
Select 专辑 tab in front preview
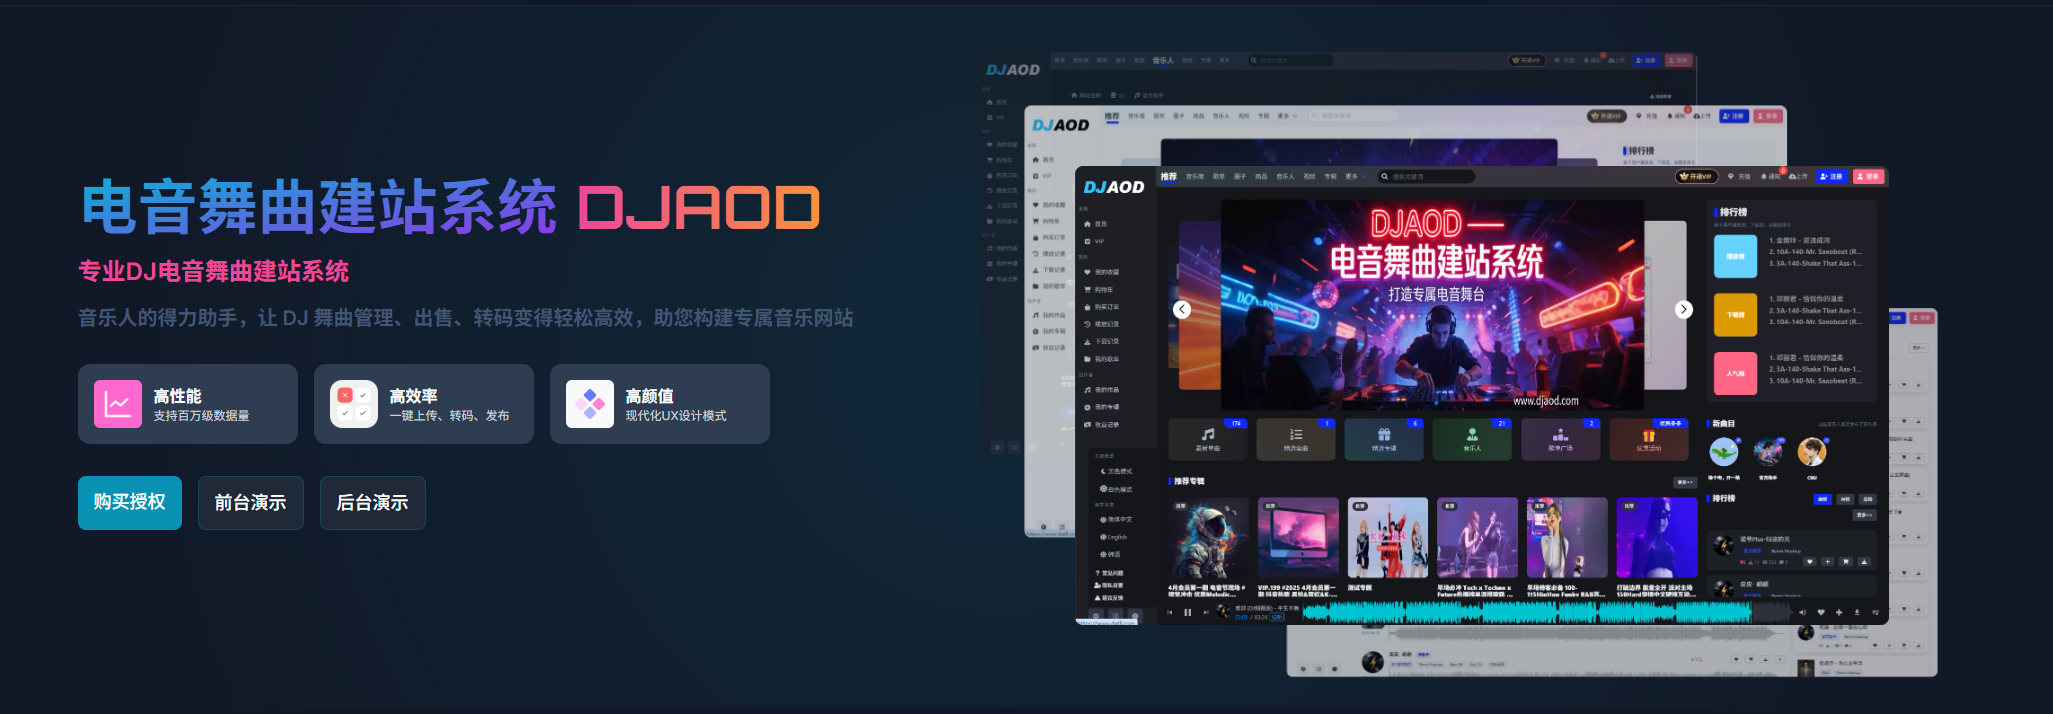tap(1330, 176)
